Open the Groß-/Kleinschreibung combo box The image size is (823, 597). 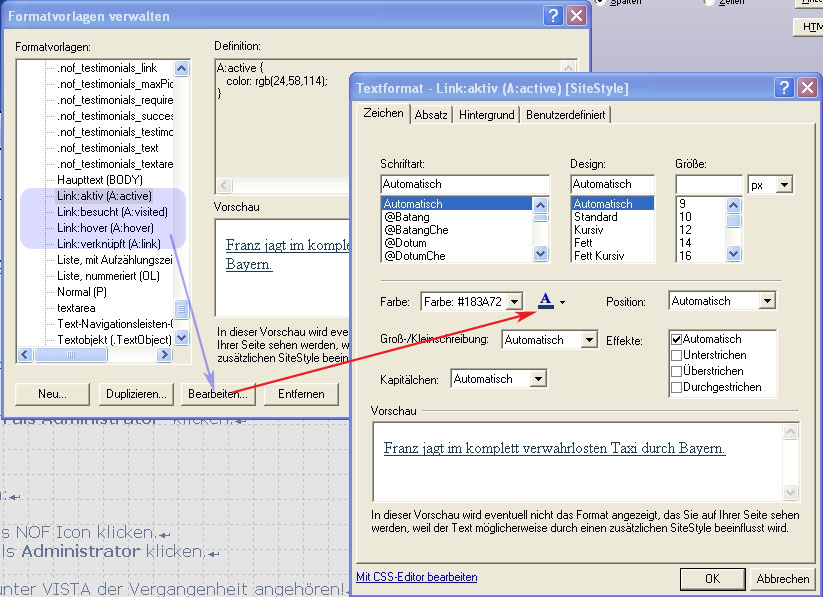[589, 340]
